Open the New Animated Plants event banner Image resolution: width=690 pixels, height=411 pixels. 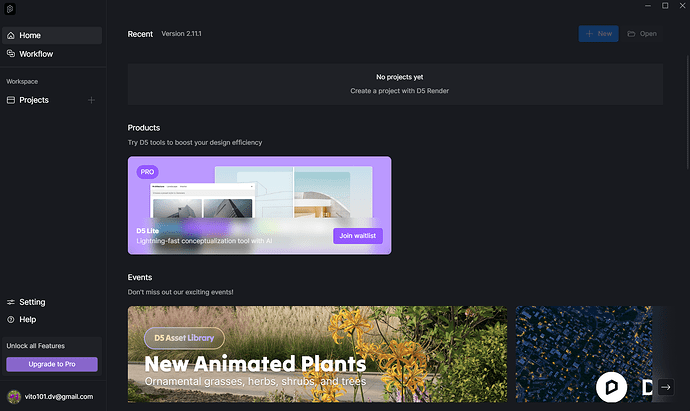coord(317,355)
